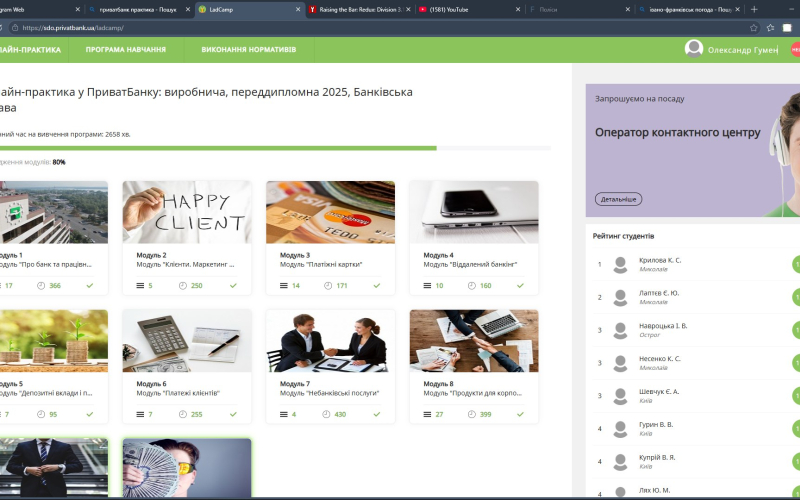The height and width of the screenshot is (500, 800).
Task: Close the YouTube tab
Action: pos(518,9)
